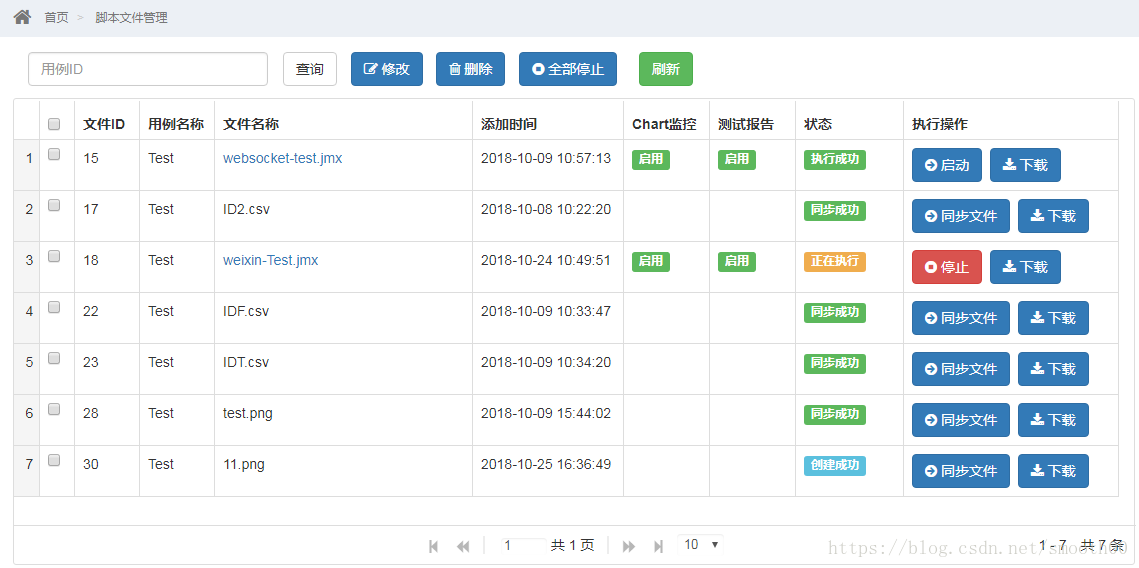The height and width of the screenshot is (568, 1139).
Task: Click the blue 创建成功 status badge
Action: 835,465
